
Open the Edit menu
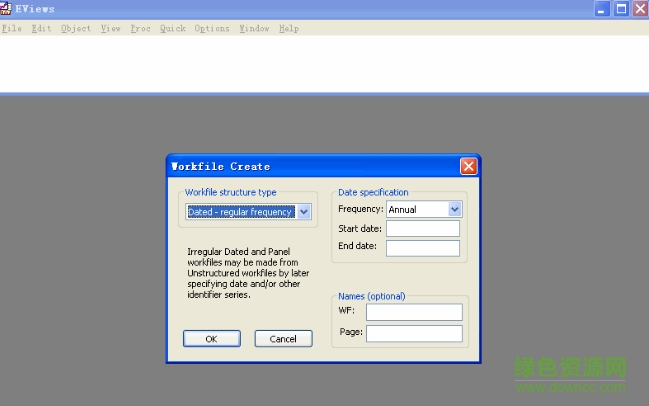pos(41,29)
